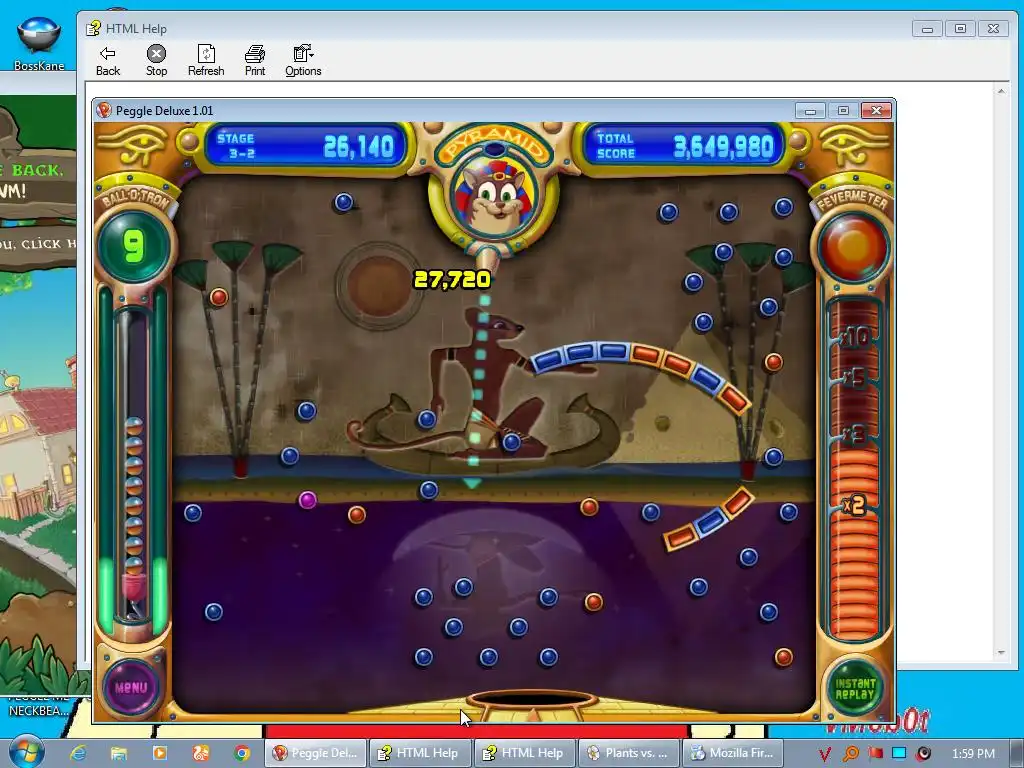The image size is (1024, 768).
Task: Launch Internet Explorer from the taskbar
Action: coord(78,753)
